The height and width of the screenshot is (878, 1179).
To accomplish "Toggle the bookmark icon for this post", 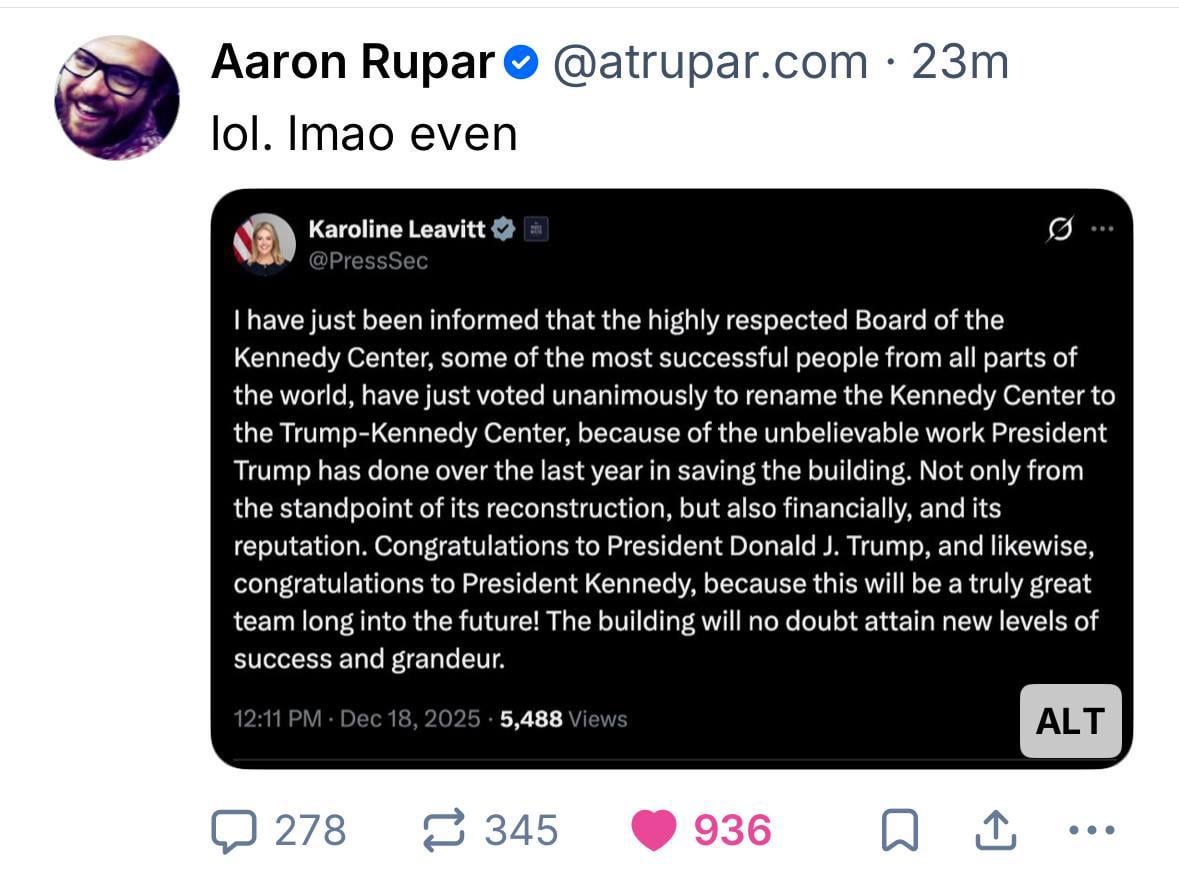I will tap(899, 830).
